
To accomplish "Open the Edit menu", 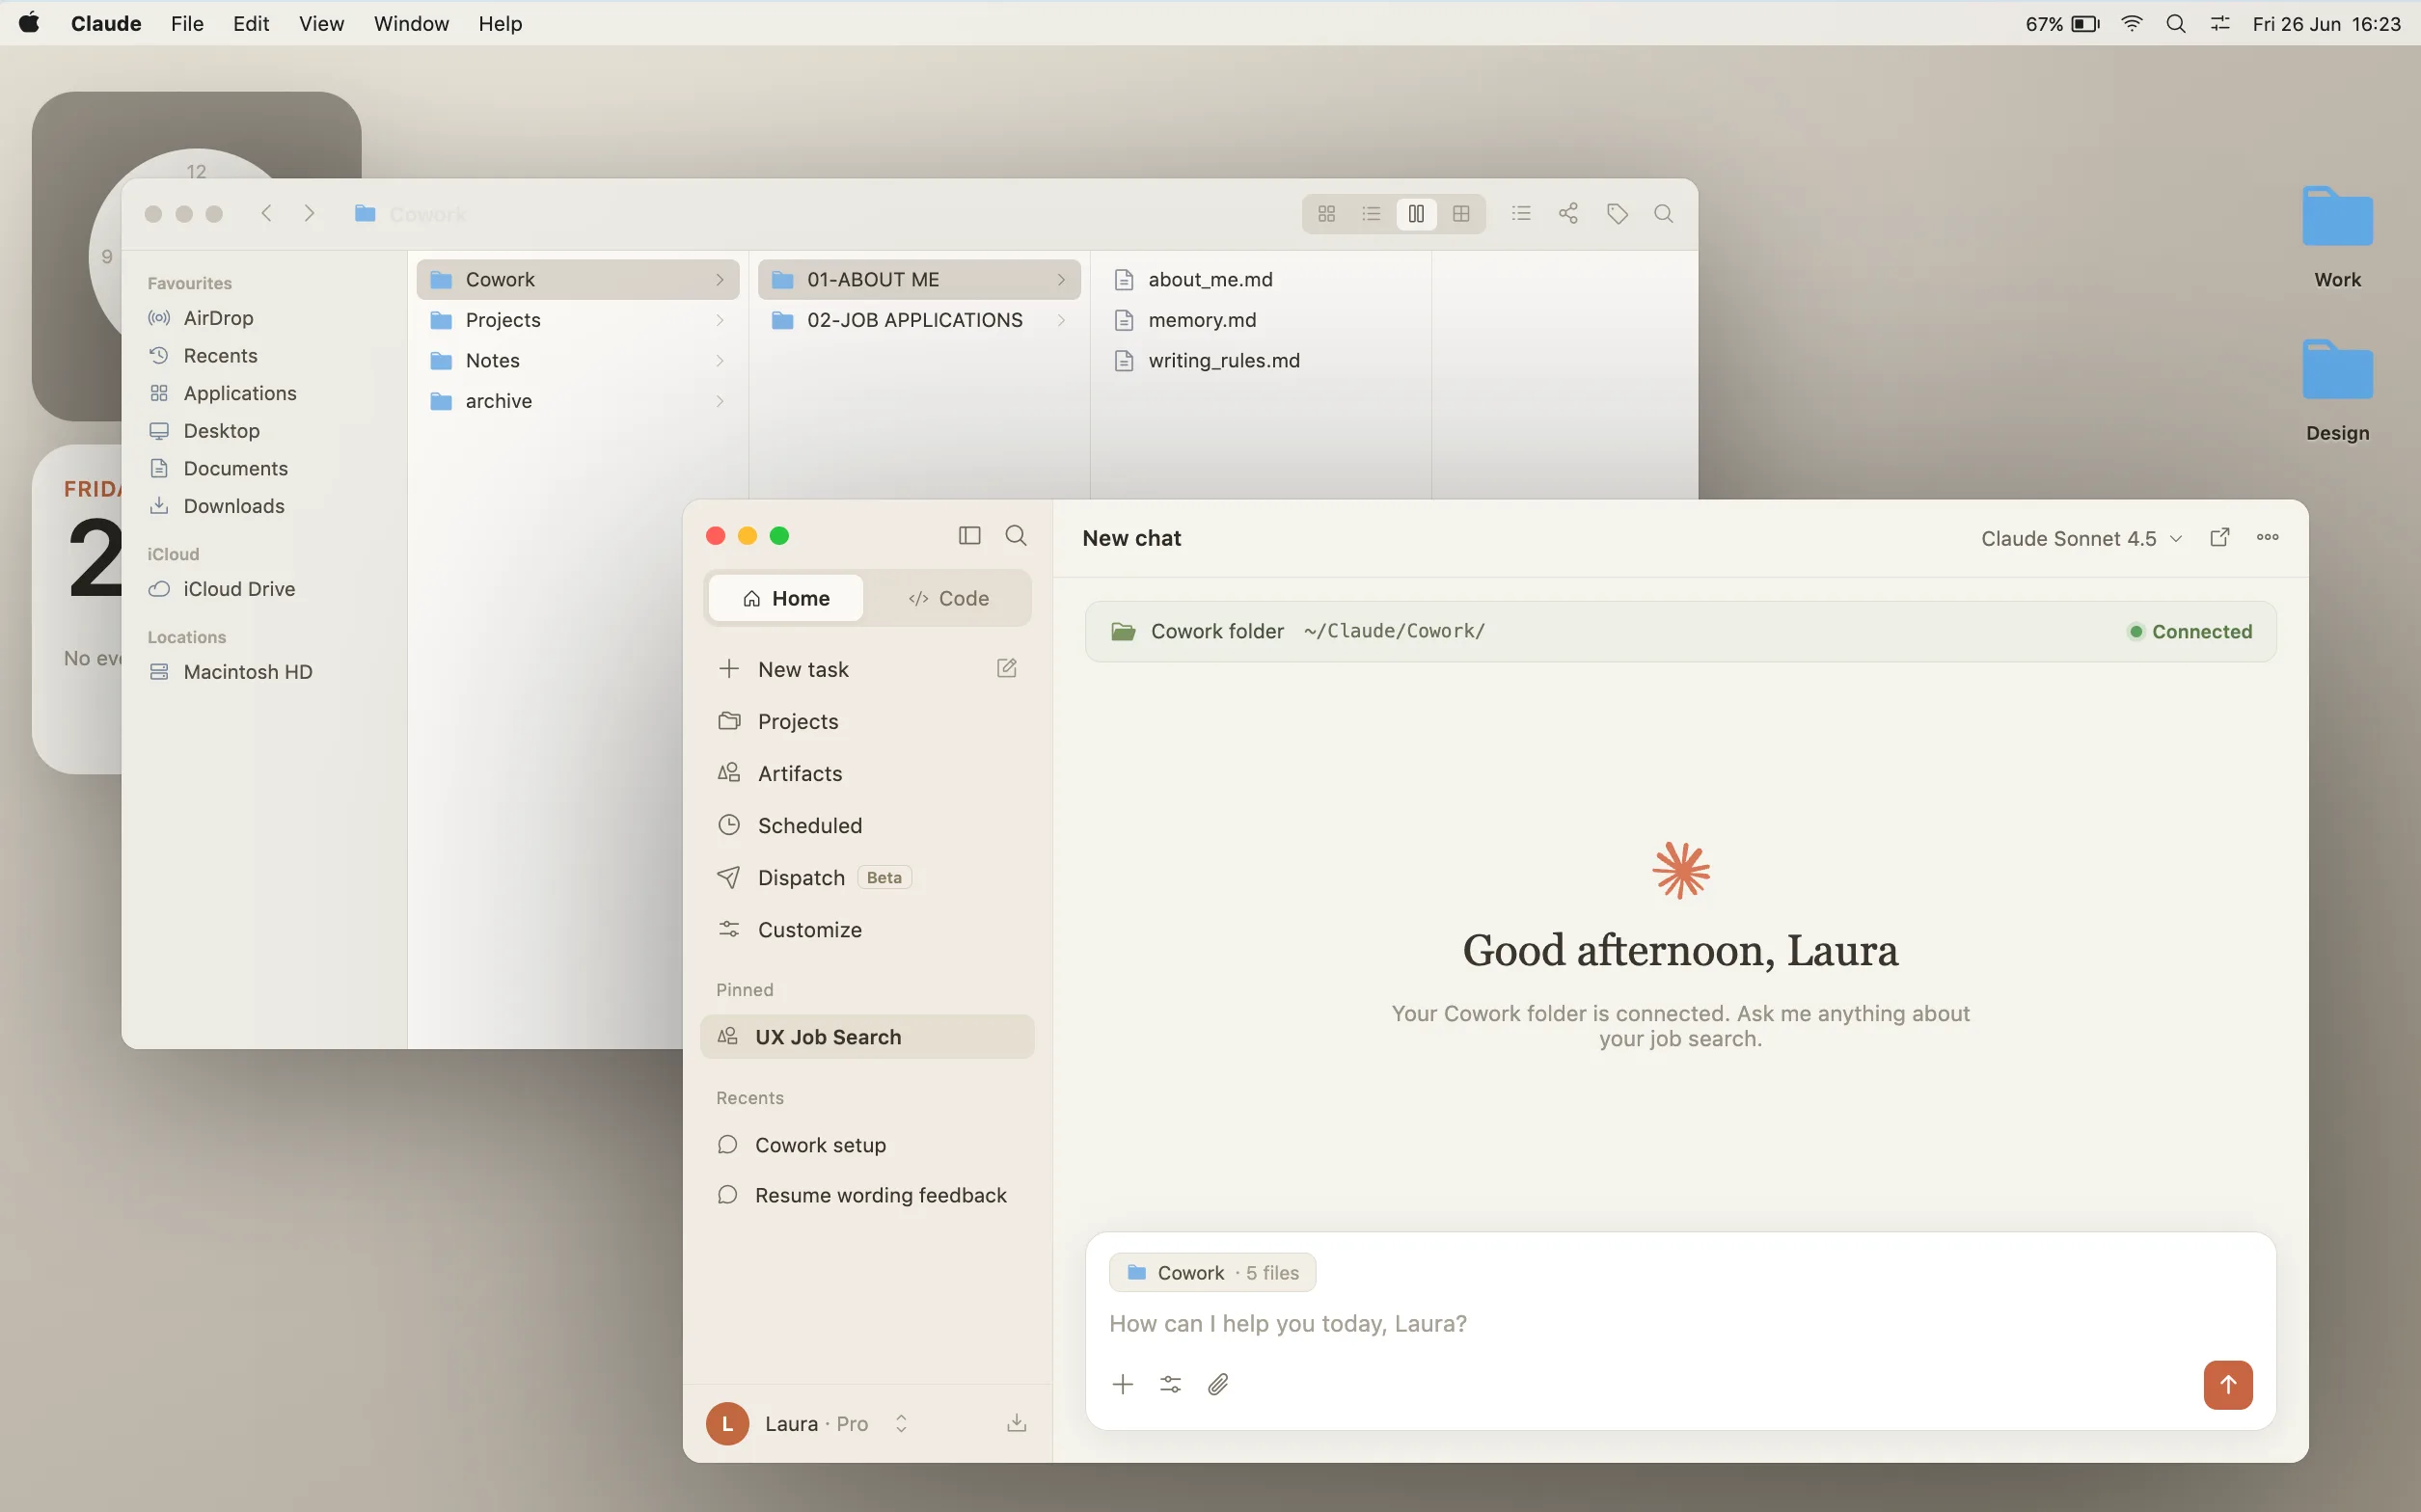I will [251, 23].
